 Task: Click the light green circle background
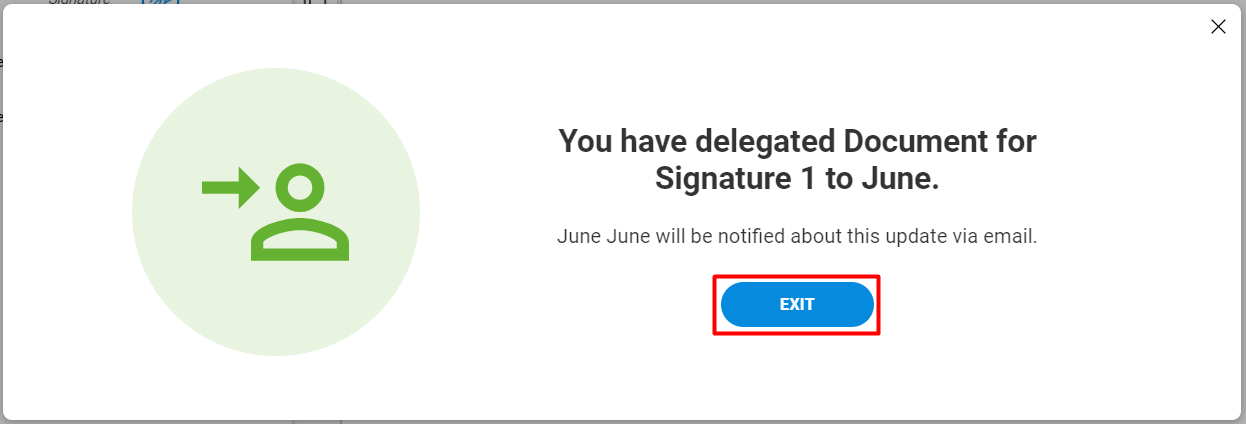pyautogui.click(x=276, y=212)
